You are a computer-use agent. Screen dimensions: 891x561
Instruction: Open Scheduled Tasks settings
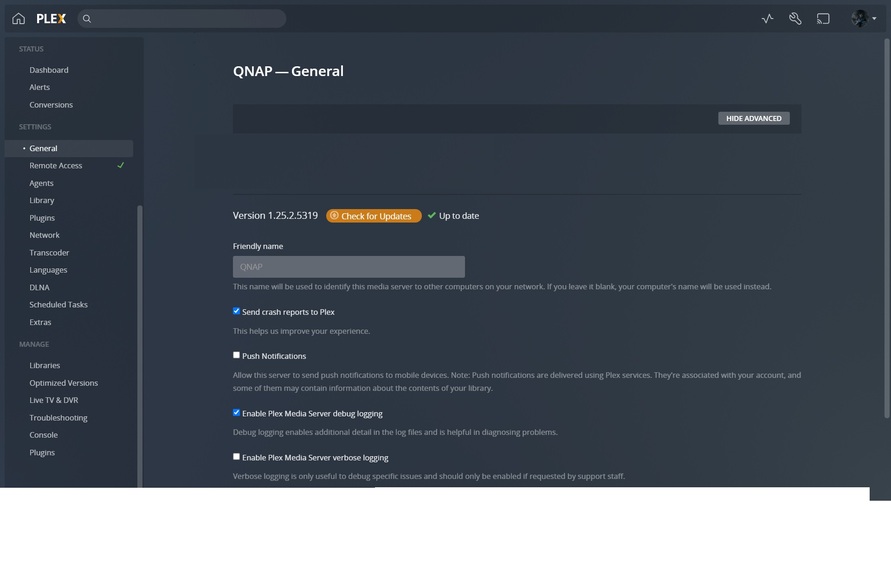coord(59,305)
